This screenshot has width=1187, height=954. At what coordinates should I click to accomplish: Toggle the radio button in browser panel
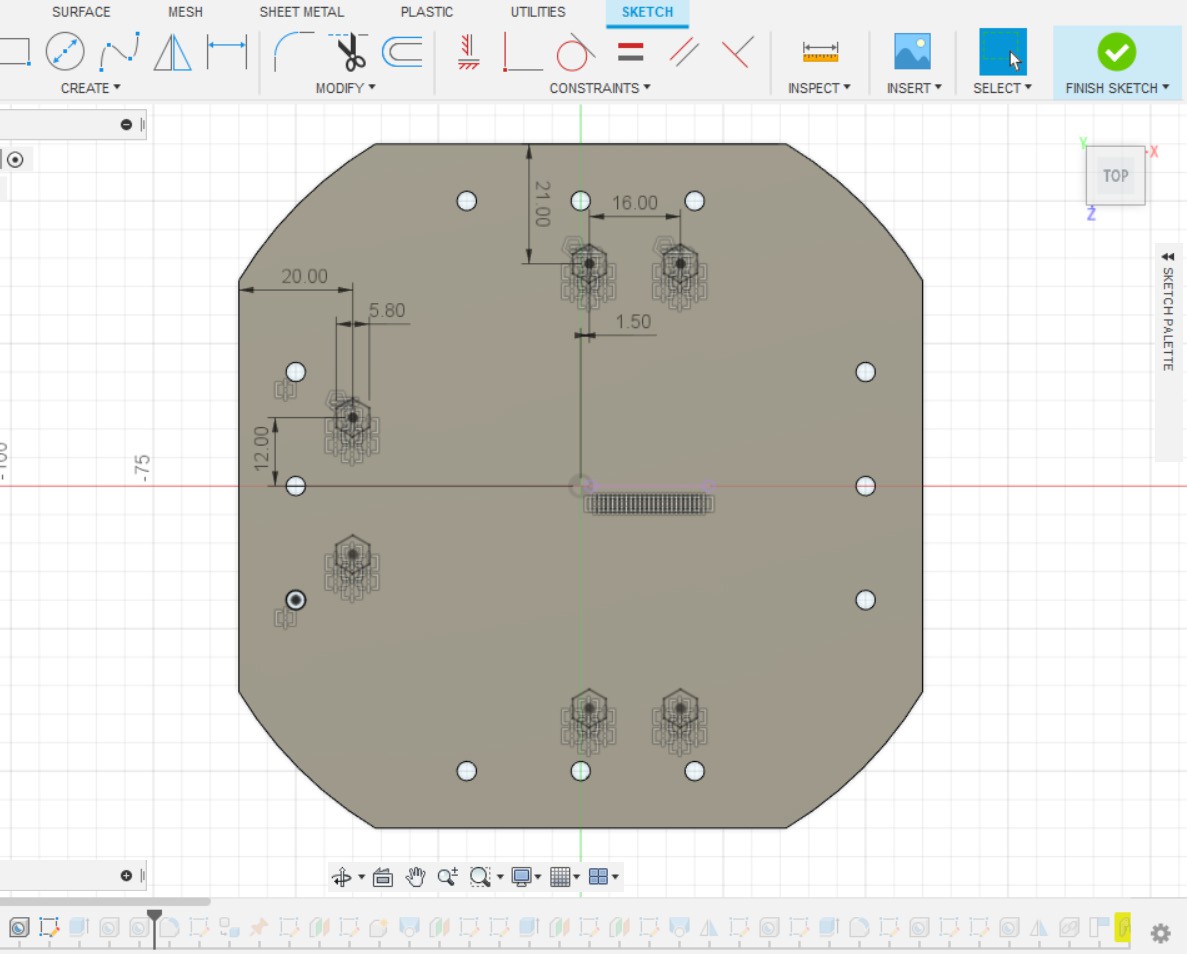(15, 160)
